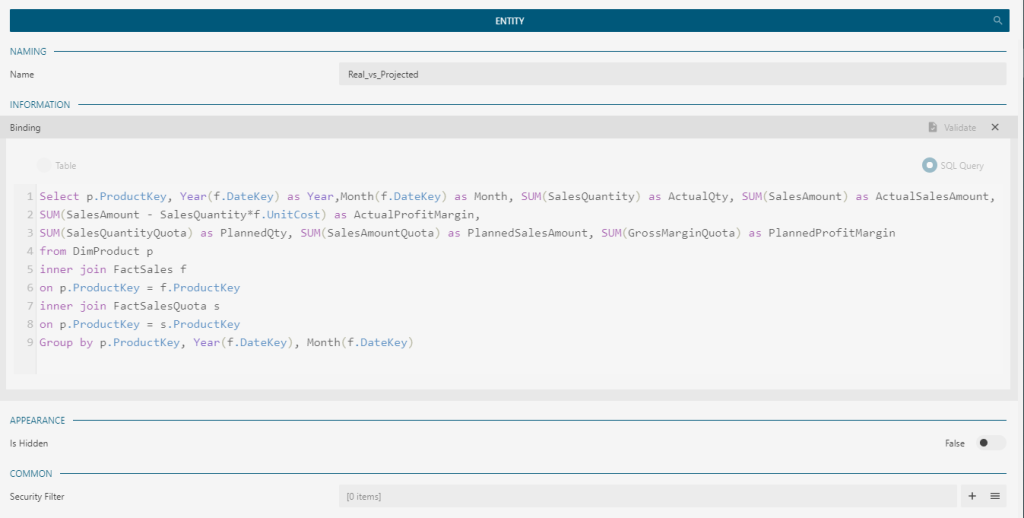
Task: Select the Table radio option
Action: point(45,166)
